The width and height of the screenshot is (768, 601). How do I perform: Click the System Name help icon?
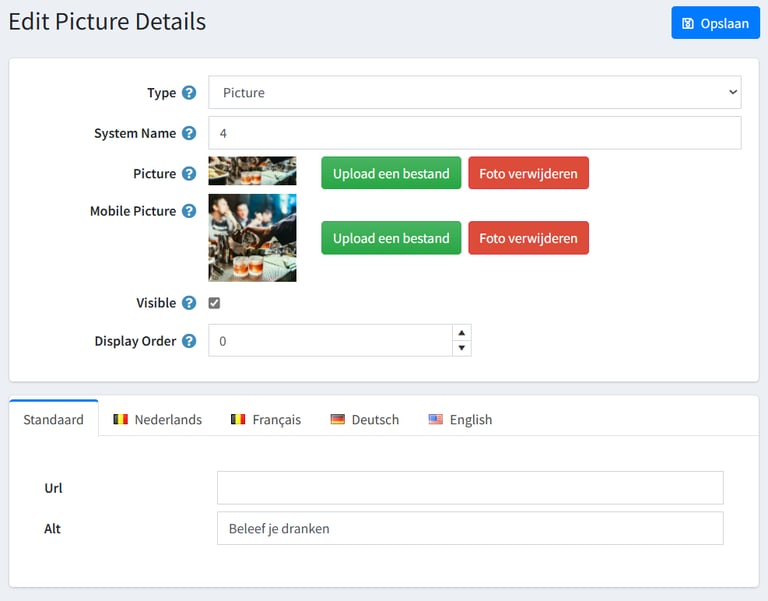[x=188, y=133]
